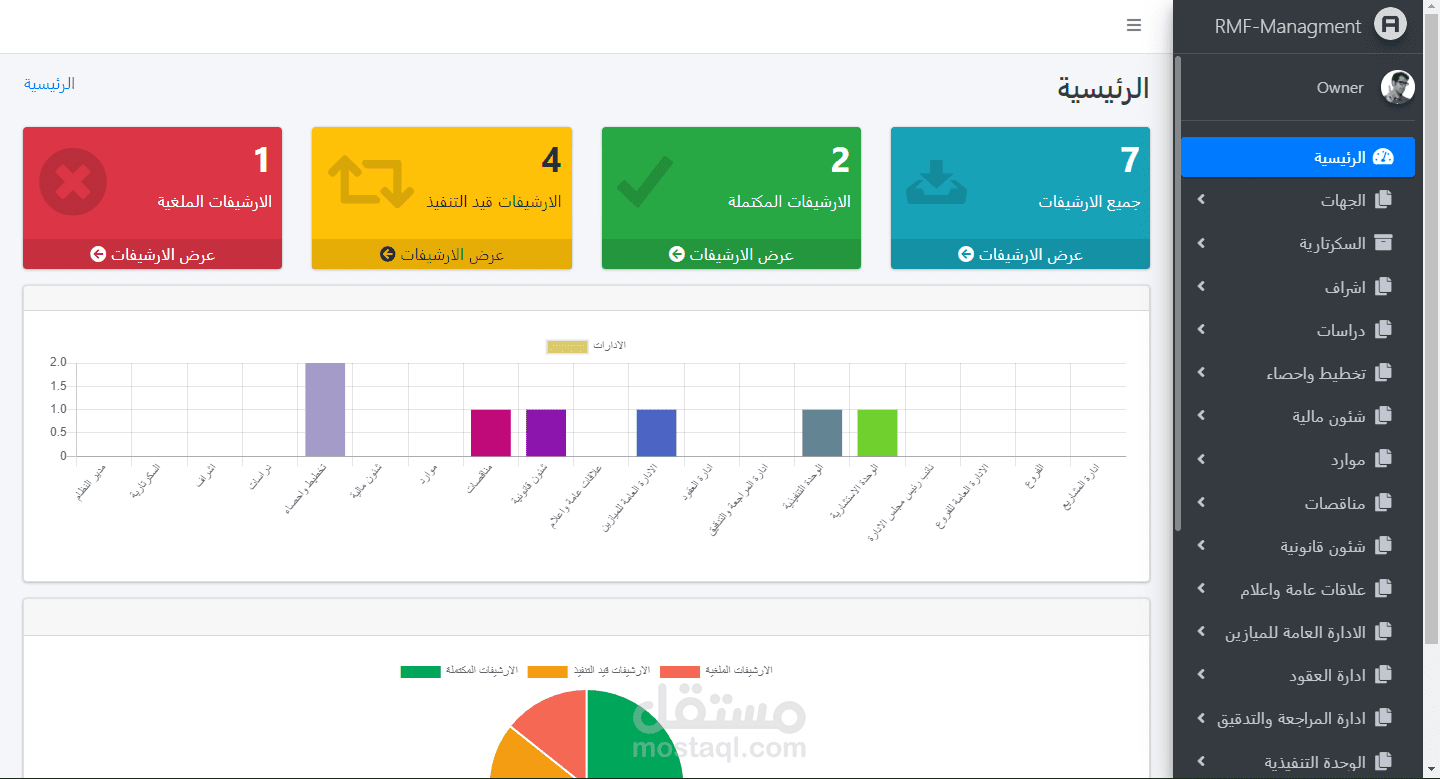Click the copy icon next to دراسات

pyautogui.click(x=1384, y=330)
